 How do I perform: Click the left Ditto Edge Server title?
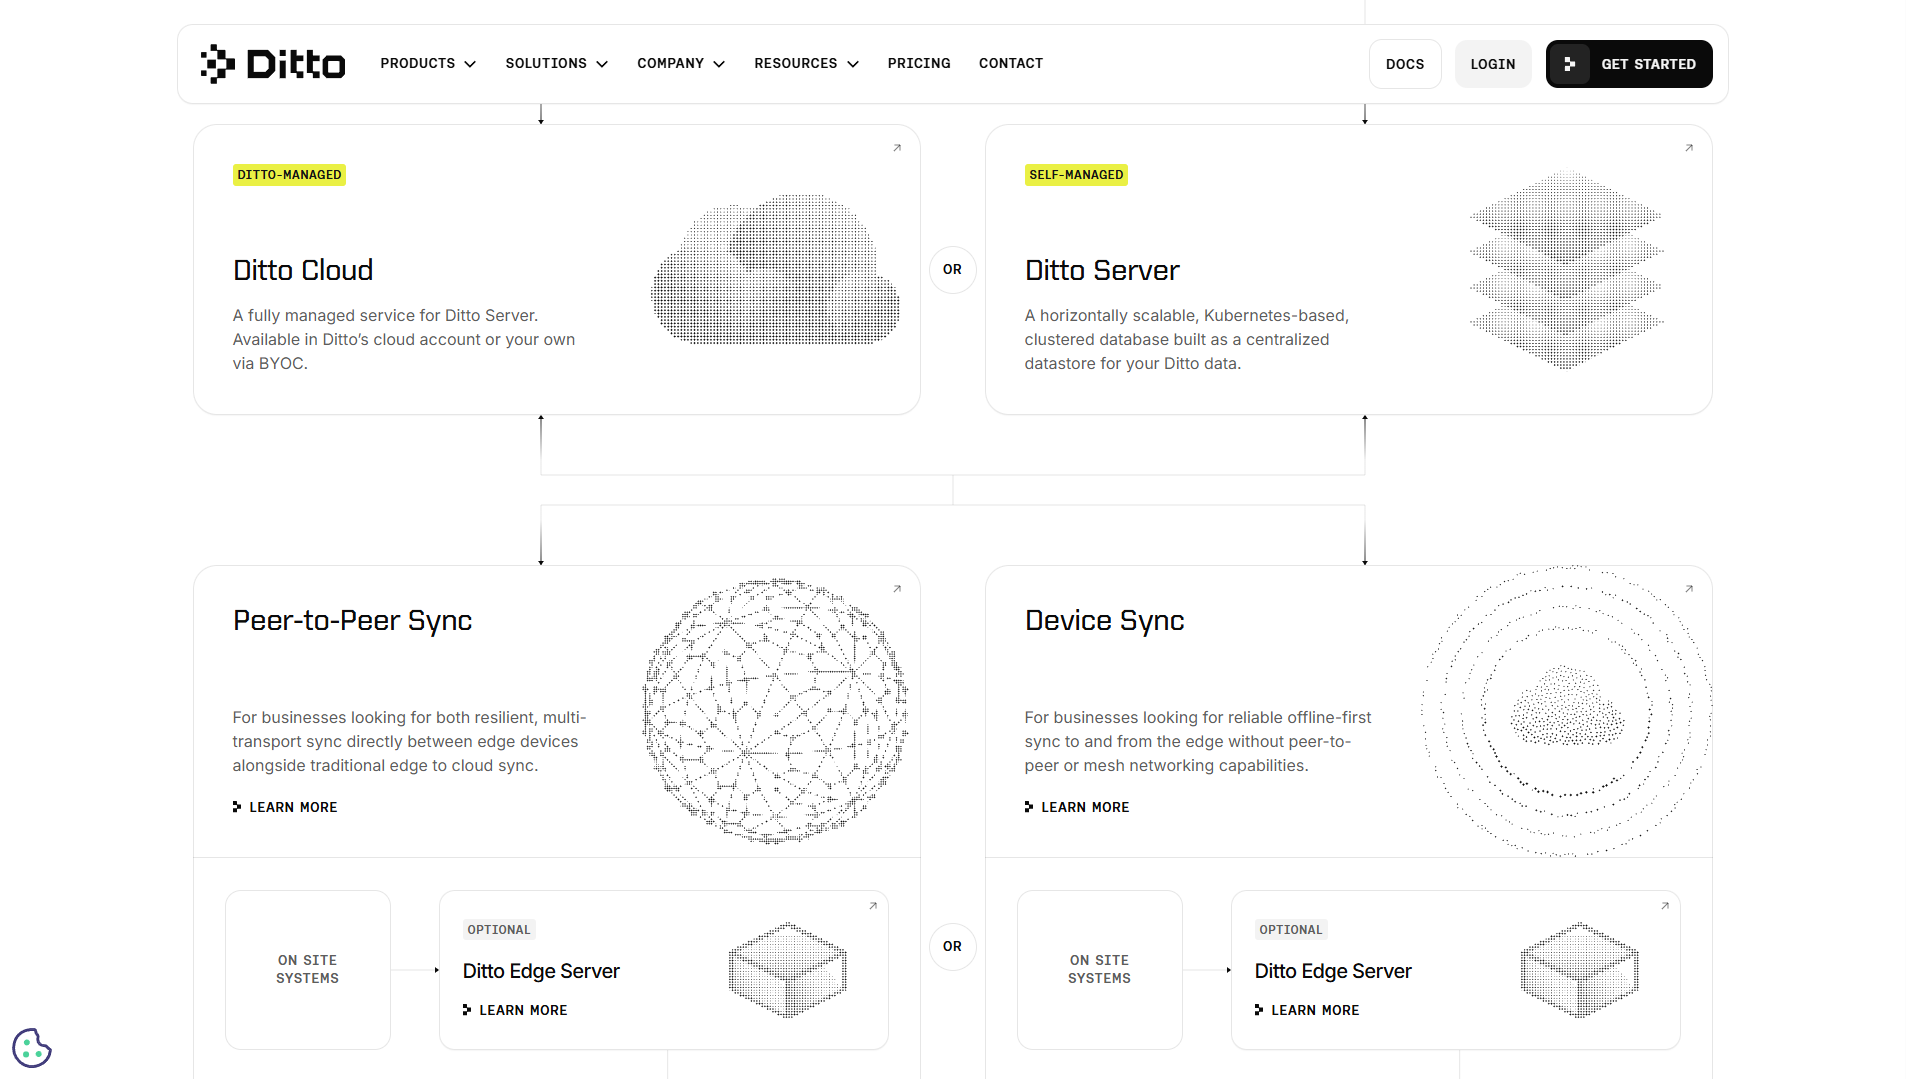click(x=541, y=971)
